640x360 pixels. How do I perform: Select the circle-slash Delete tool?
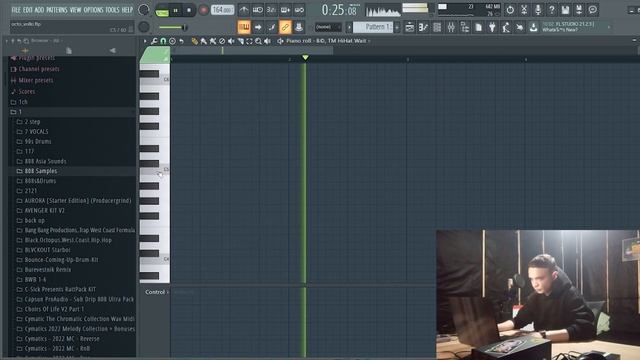(222, 41)
